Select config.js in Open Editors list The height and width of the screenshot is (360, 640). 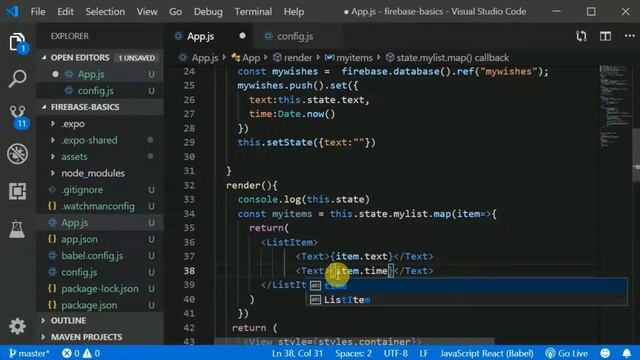click(x=100, y=91)
